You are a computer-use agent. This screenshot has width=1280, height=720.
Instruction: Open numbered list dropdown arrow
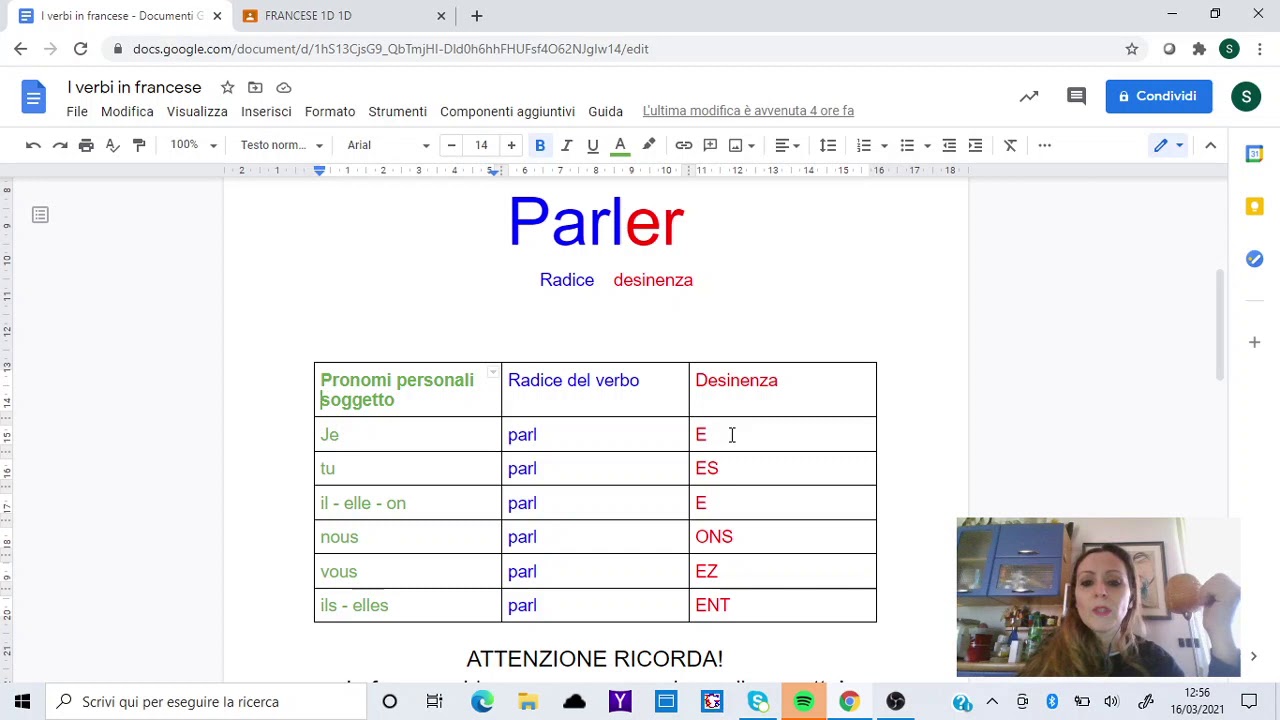884,145
